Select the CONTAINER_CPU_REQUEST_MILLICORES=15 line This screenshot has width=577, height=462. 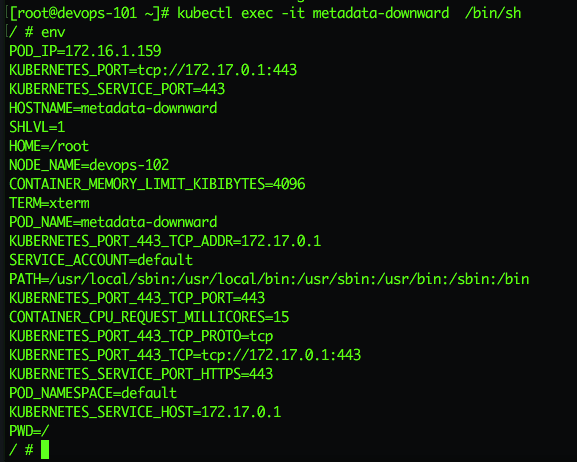coord(149,317)
